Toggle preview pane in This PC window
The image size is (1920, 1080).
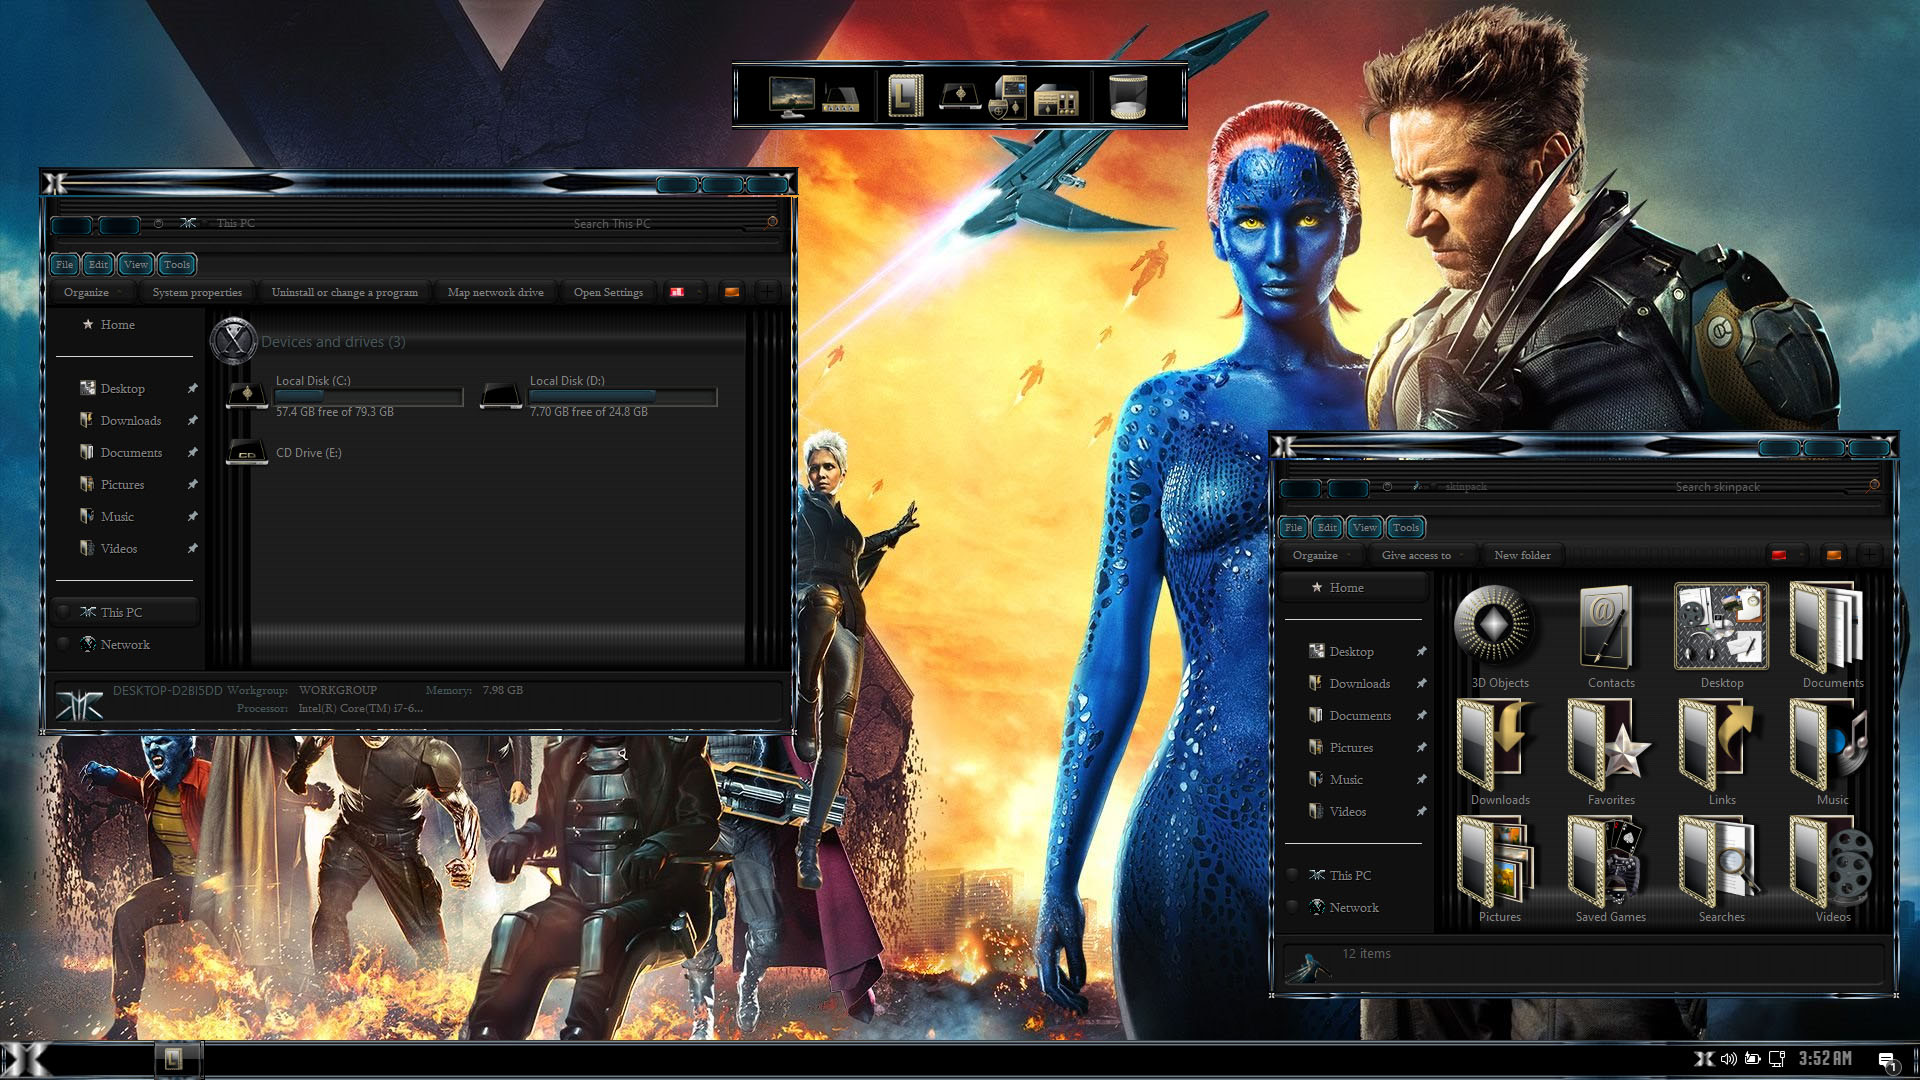point(732,292)
